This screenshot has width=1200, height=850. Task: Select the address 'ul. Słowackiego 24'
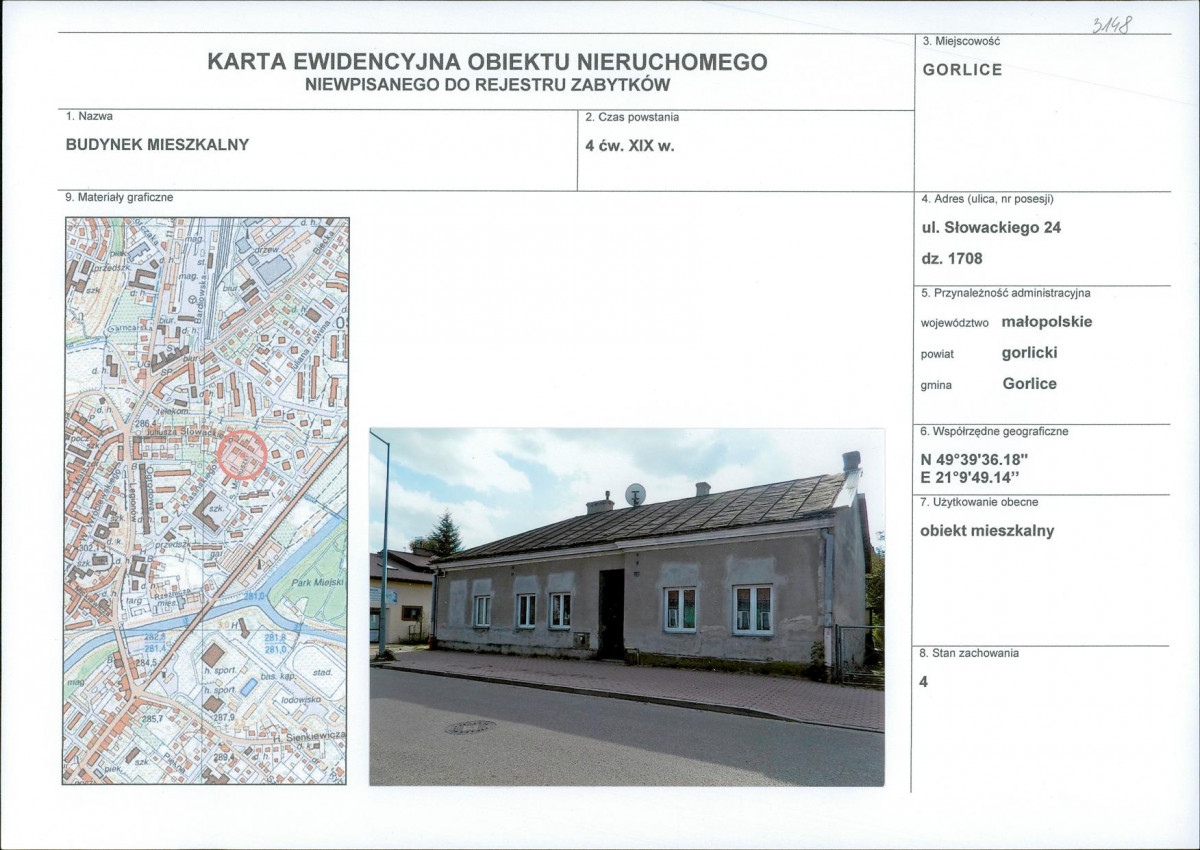tap(991, 228)
